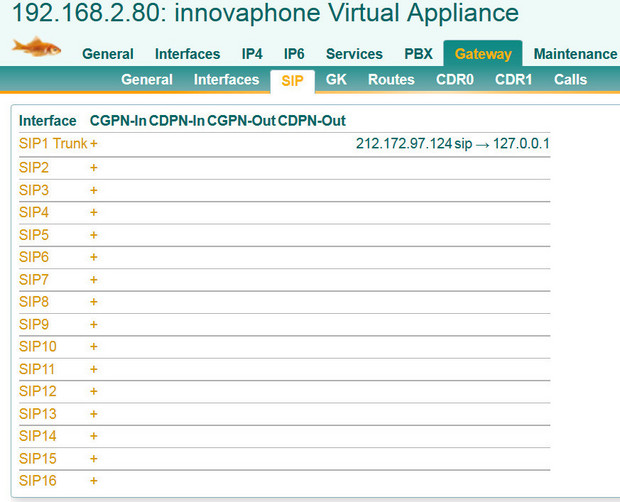Open the GK gateway sub-tab
The height and width of the screenshot is (502, 620).
point(337,80)
